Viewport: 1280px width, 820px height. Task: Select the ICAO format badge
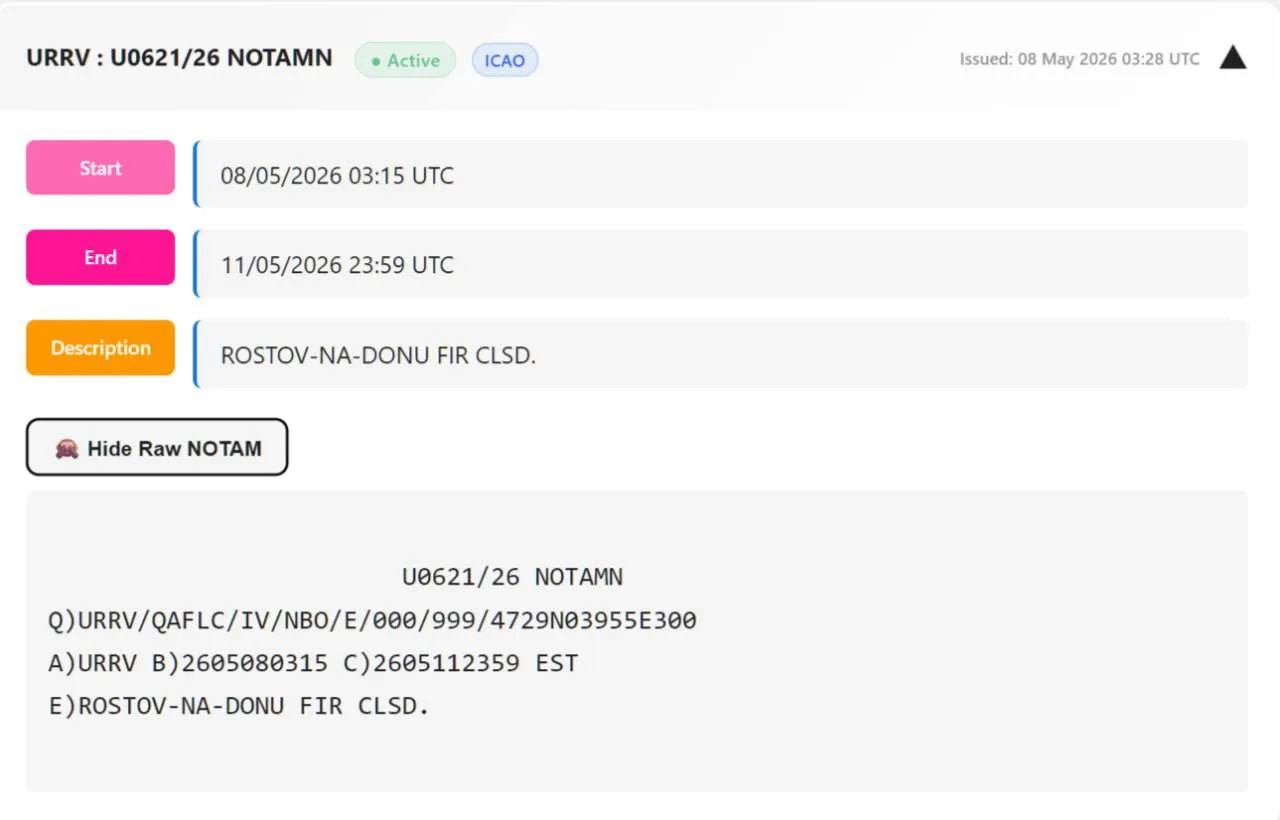point(505,60)
